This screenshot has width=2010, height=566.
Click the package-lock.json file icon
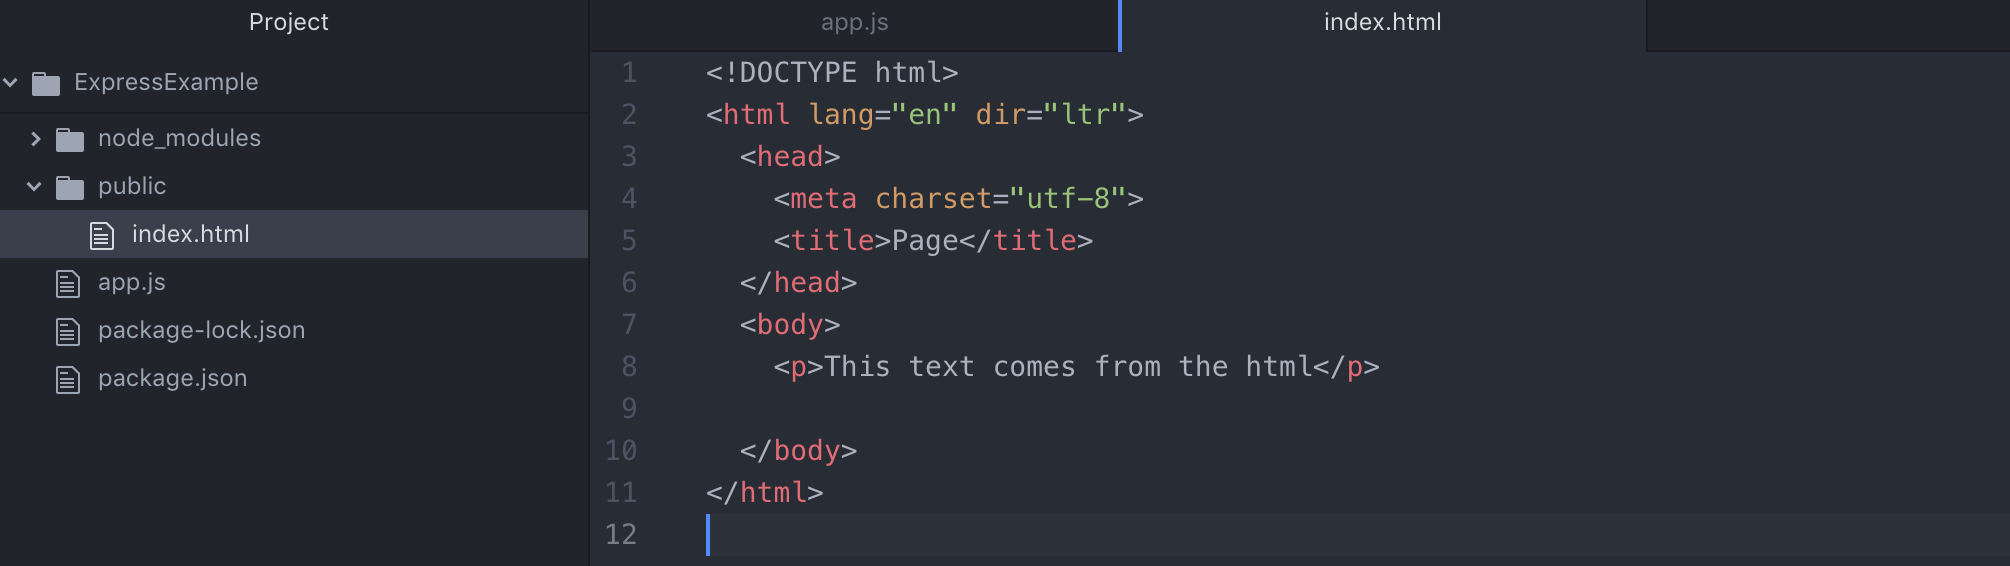(68, 332)
